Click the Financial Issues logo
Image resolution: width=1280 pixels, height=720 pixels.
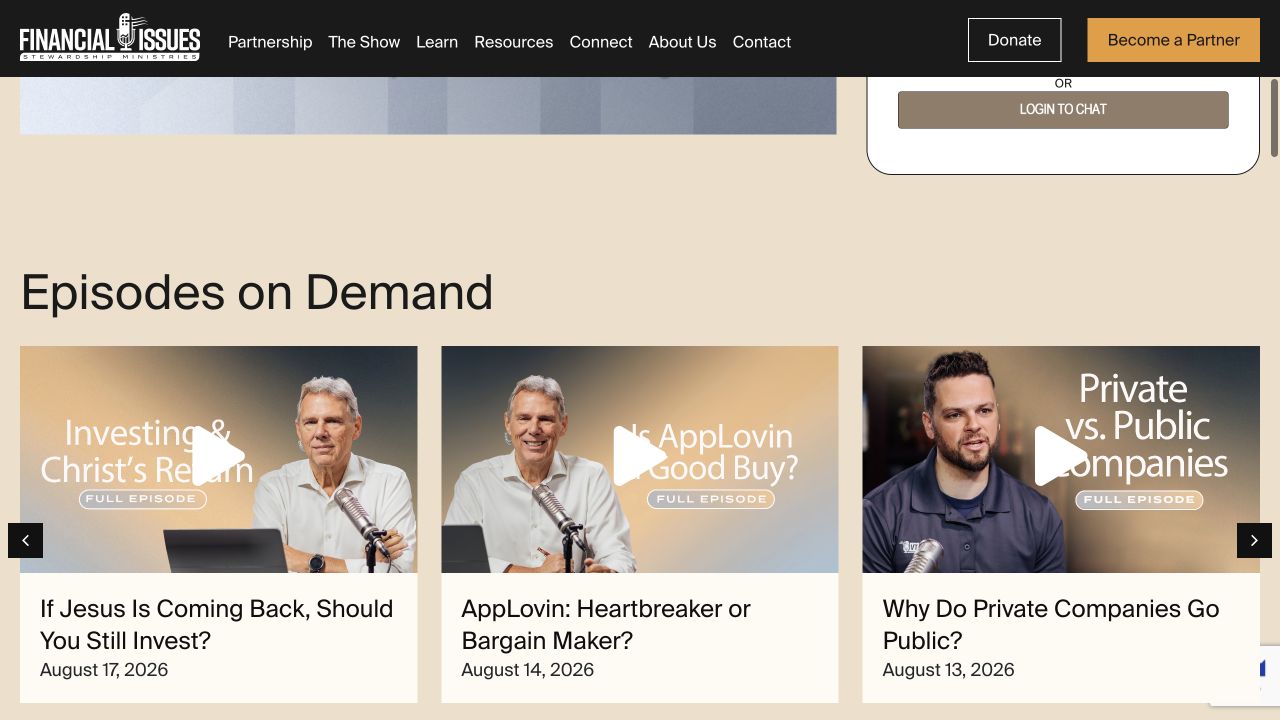pyautogui.click(x=110, y=38)
